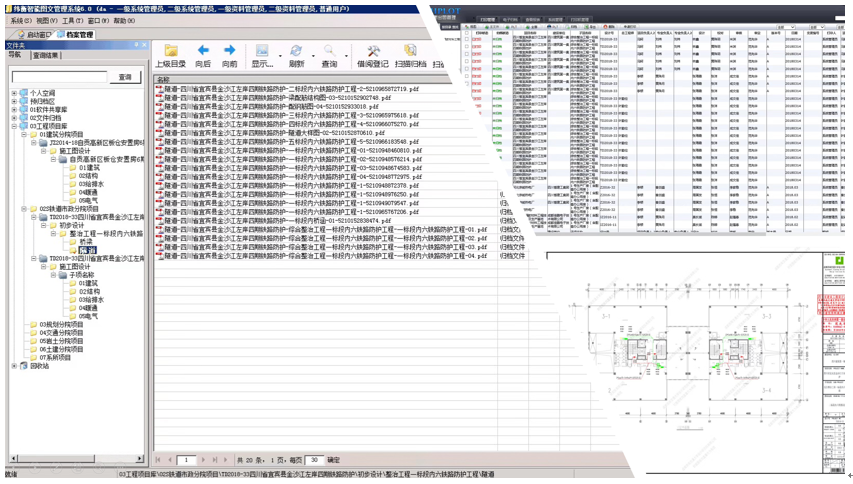Open 借阅登记 borrow registration tool

pyautogui.click(x=373, y=52)
